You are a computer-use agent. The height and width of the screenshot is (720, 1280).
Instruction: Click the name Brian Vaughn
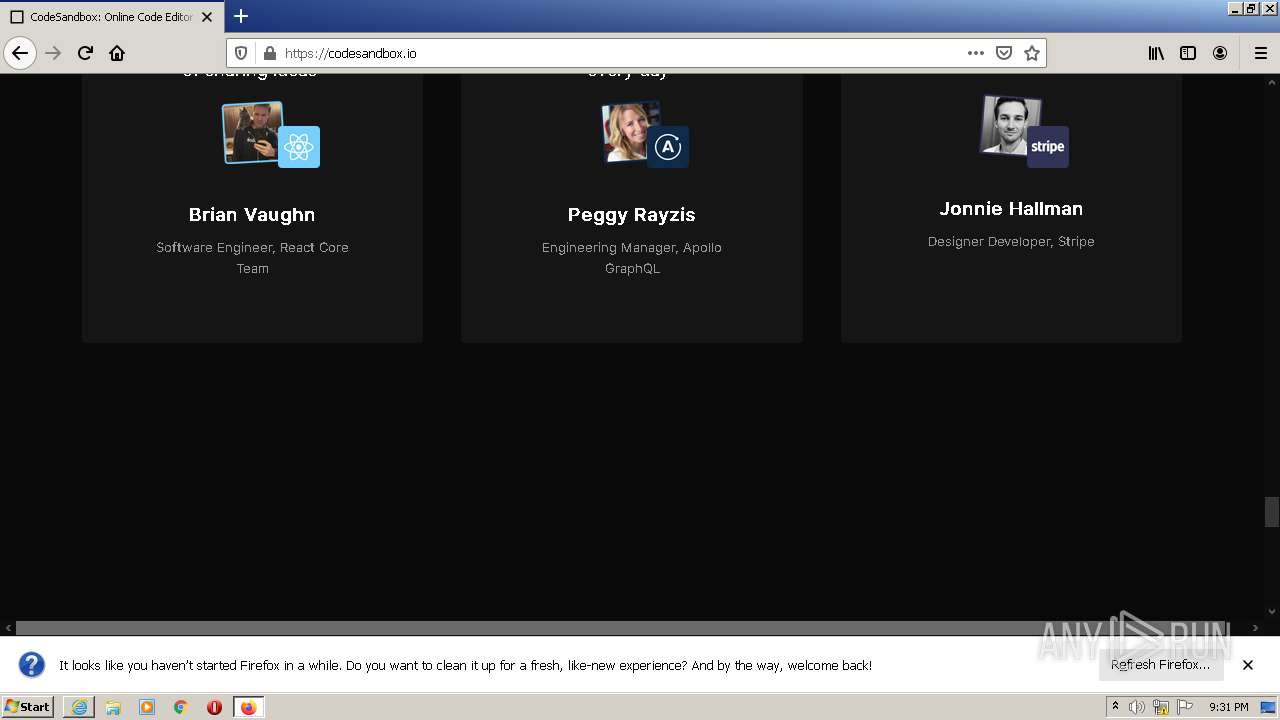coord(252,215)
